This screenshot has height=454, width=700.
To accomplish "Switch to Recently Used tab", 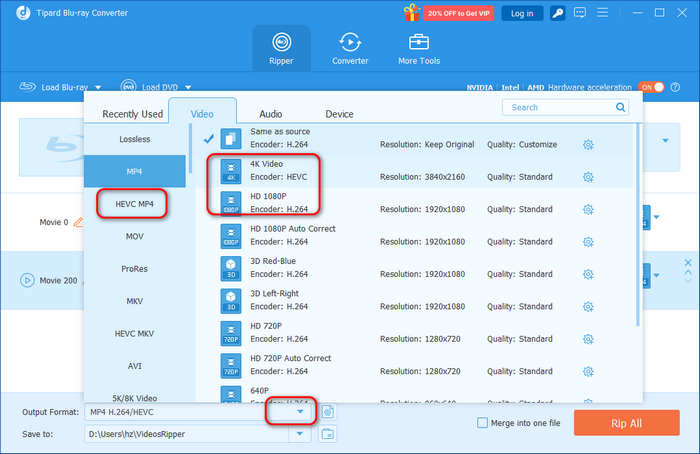I will pos(133,114).
